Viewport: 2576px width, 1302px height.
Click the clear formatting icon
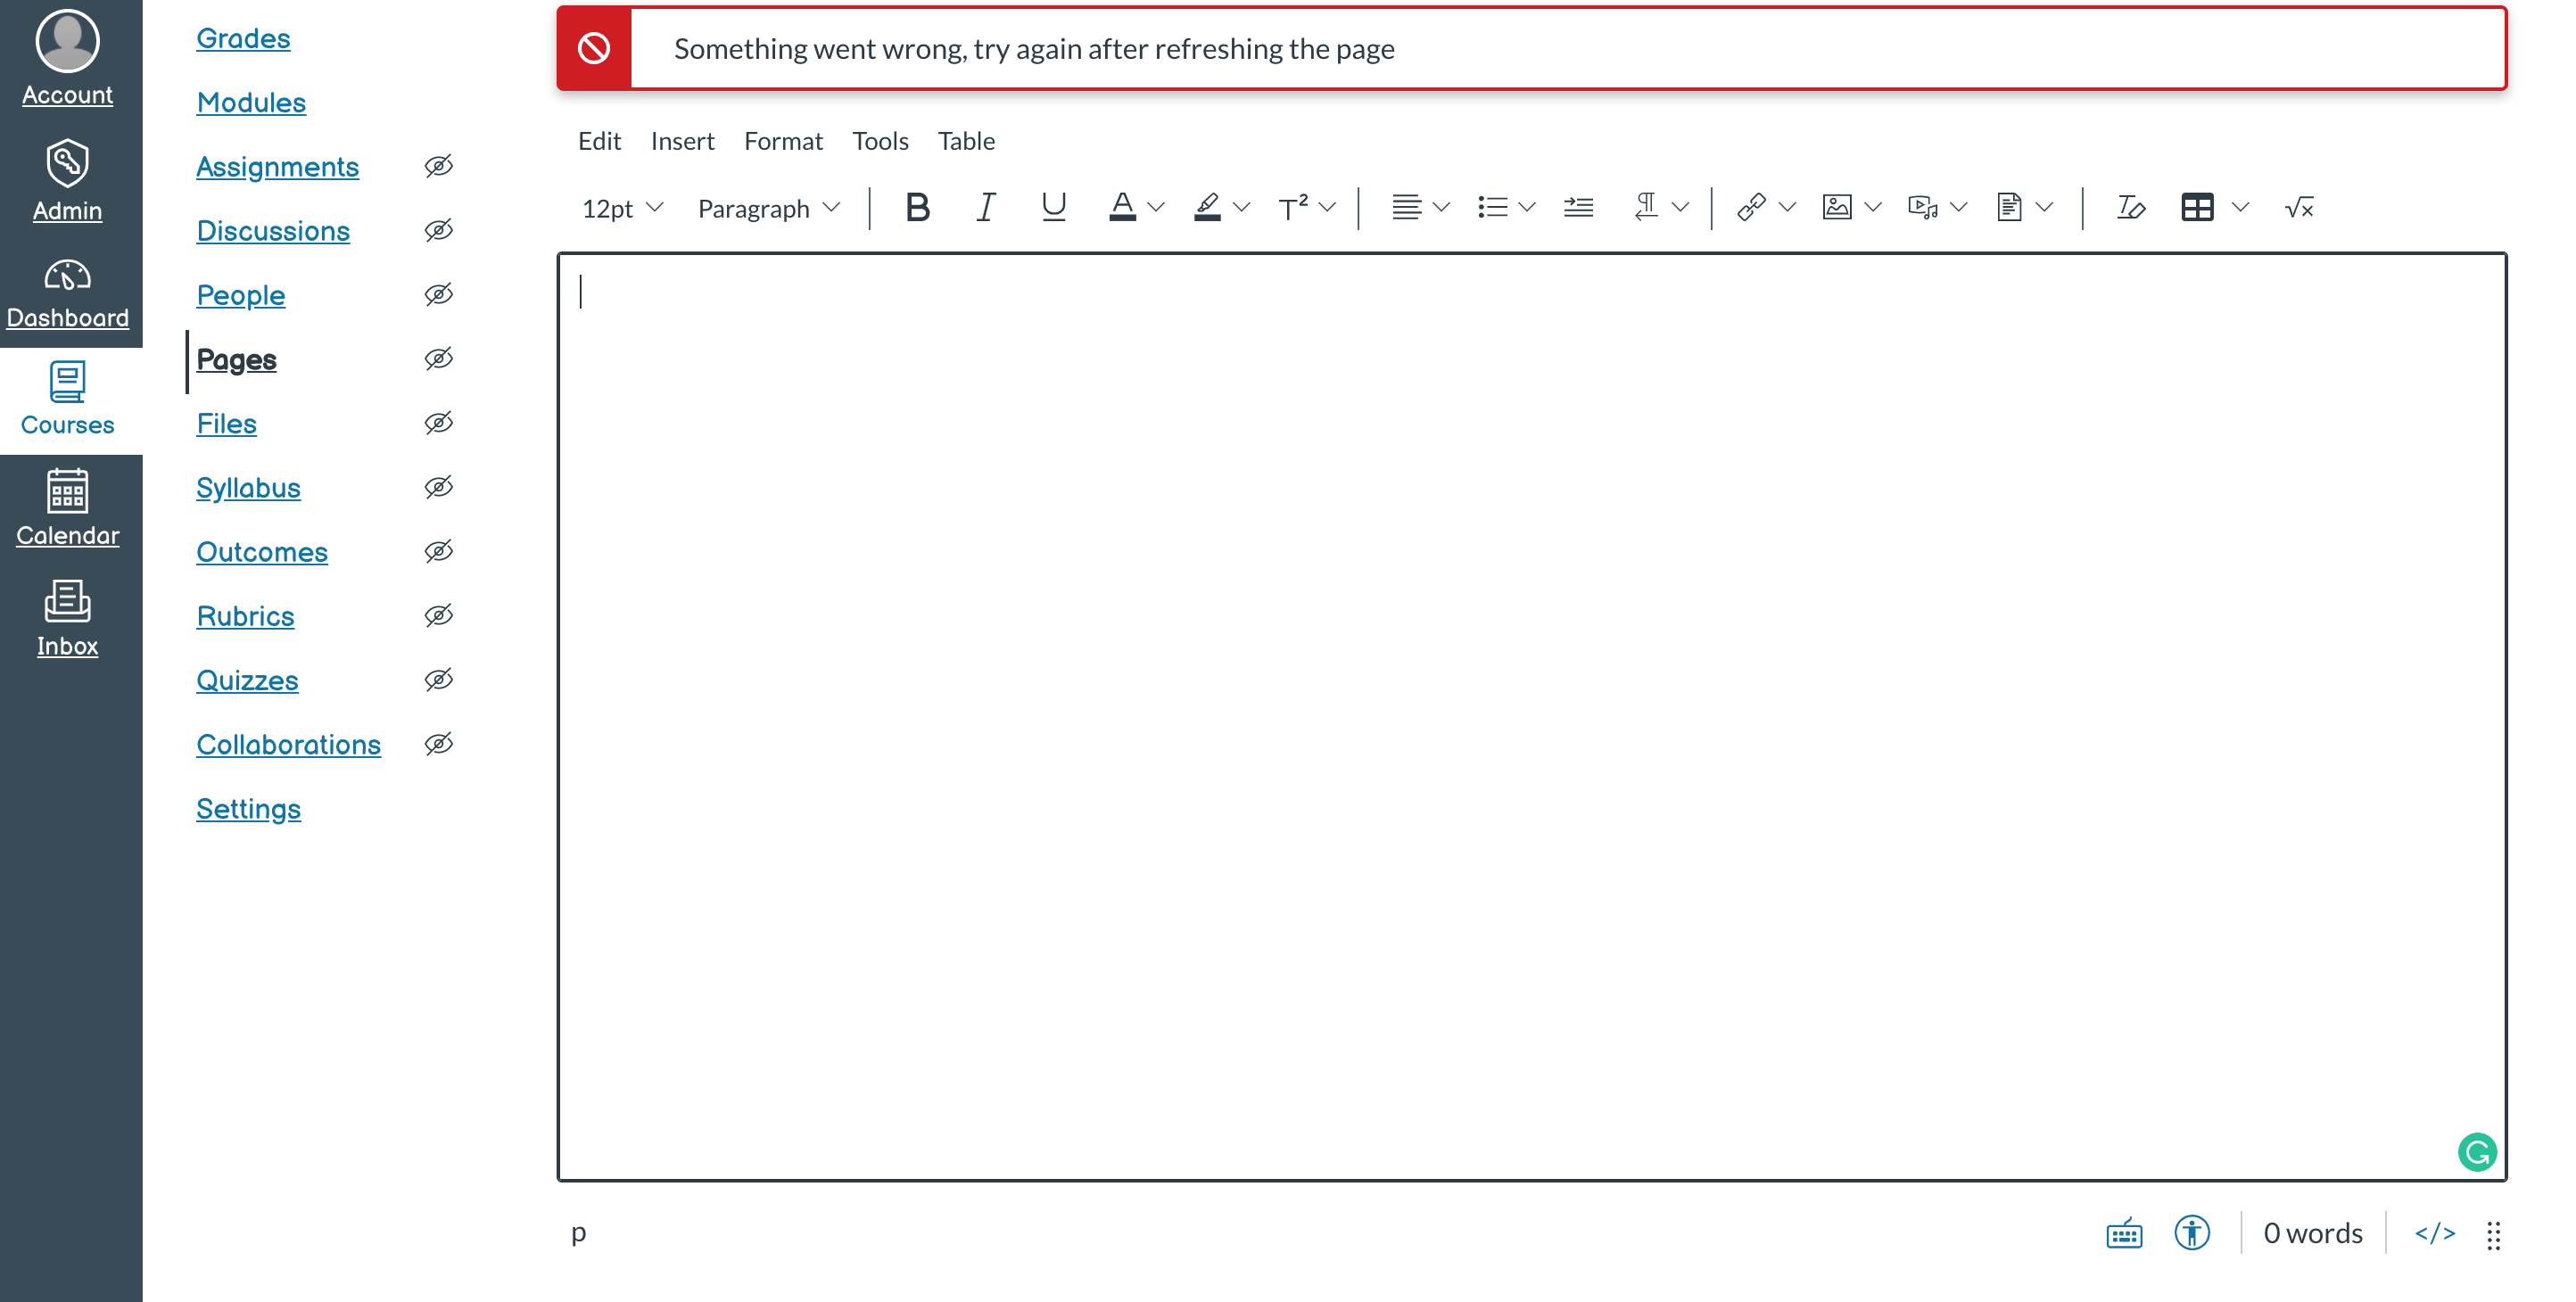pos(2130,208)
